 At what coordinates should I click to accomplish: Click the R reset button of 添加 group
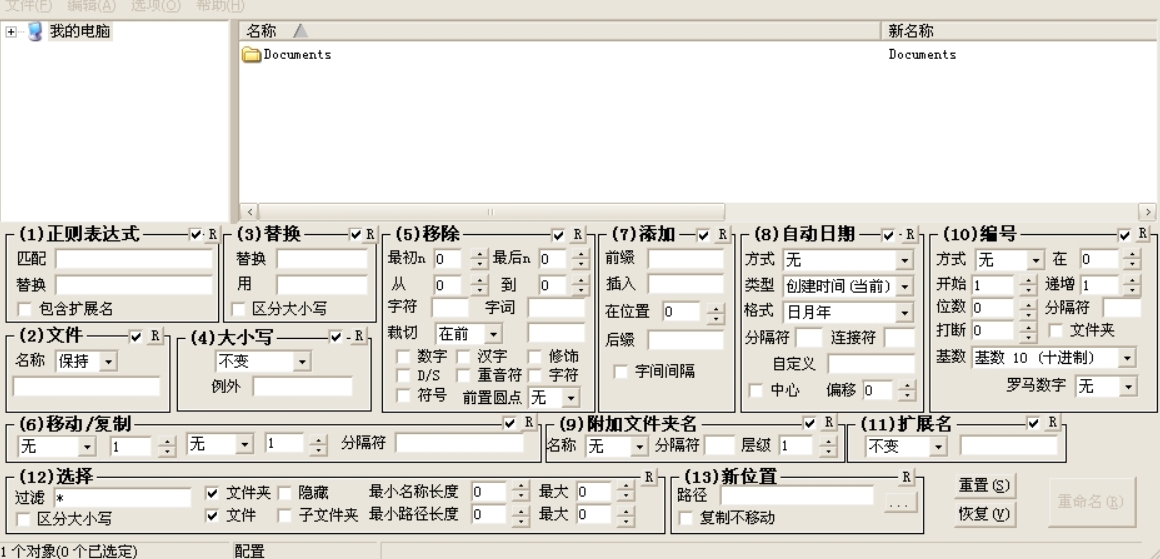coord(722,234)
